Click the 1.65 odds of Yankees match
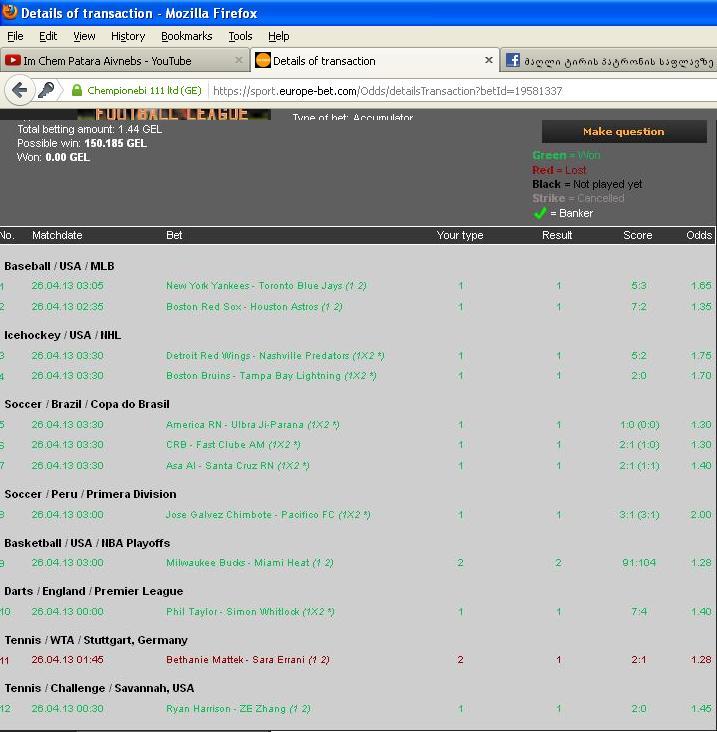This screenshot has height=732, width=717. pyautogui.click(x=701, y=286)
